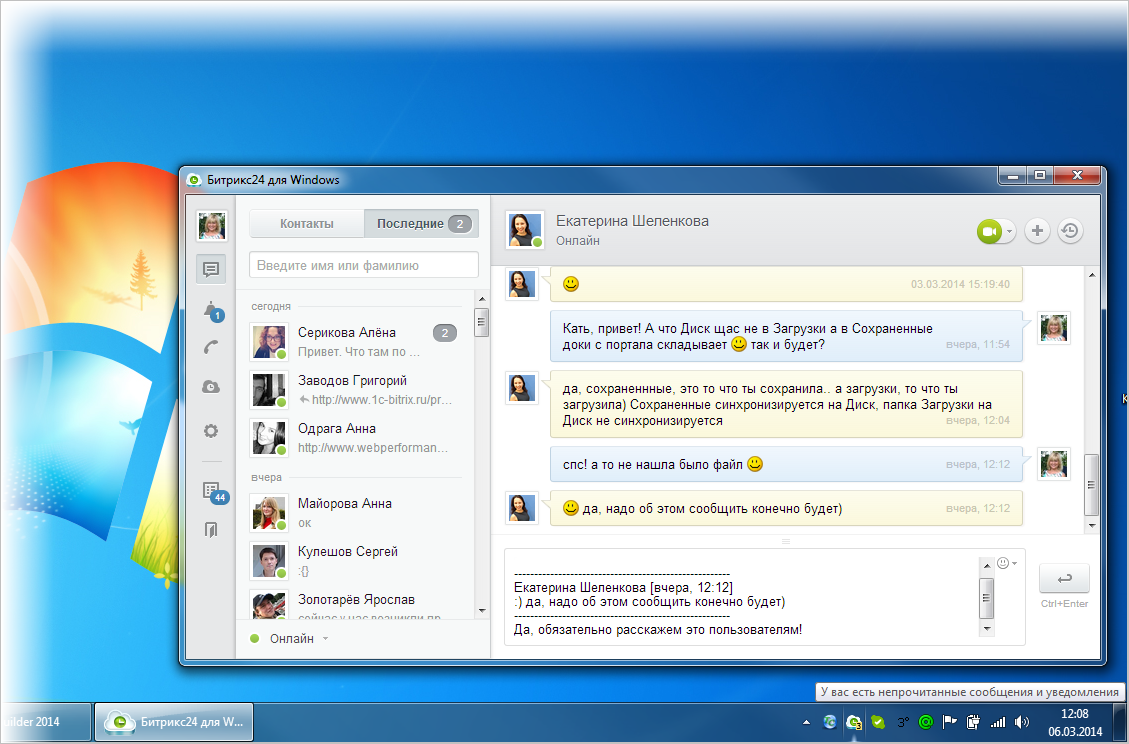Click the name search input field
The height and width of the screenshot is (744, 1129).
pos(364,265)
